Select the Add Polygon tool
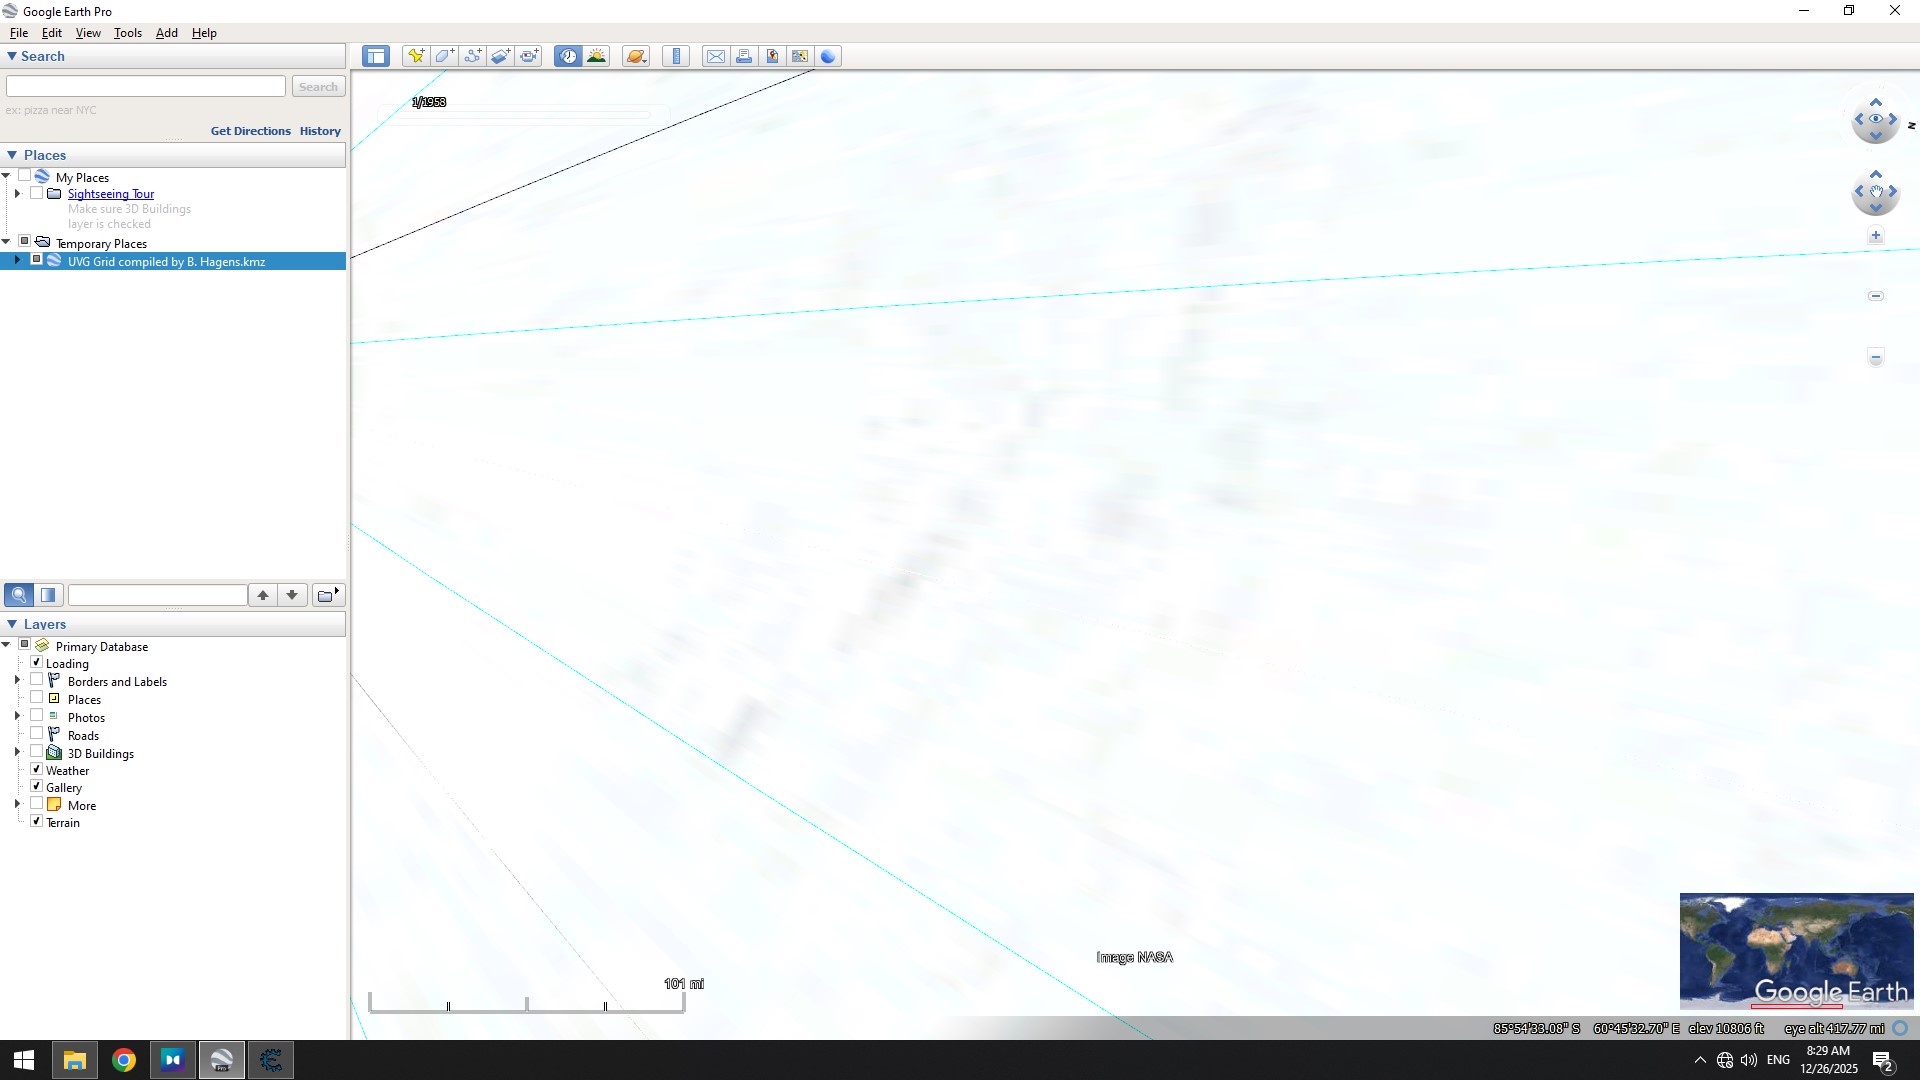Screen dimensions: 1920x1080 [444, 56]
